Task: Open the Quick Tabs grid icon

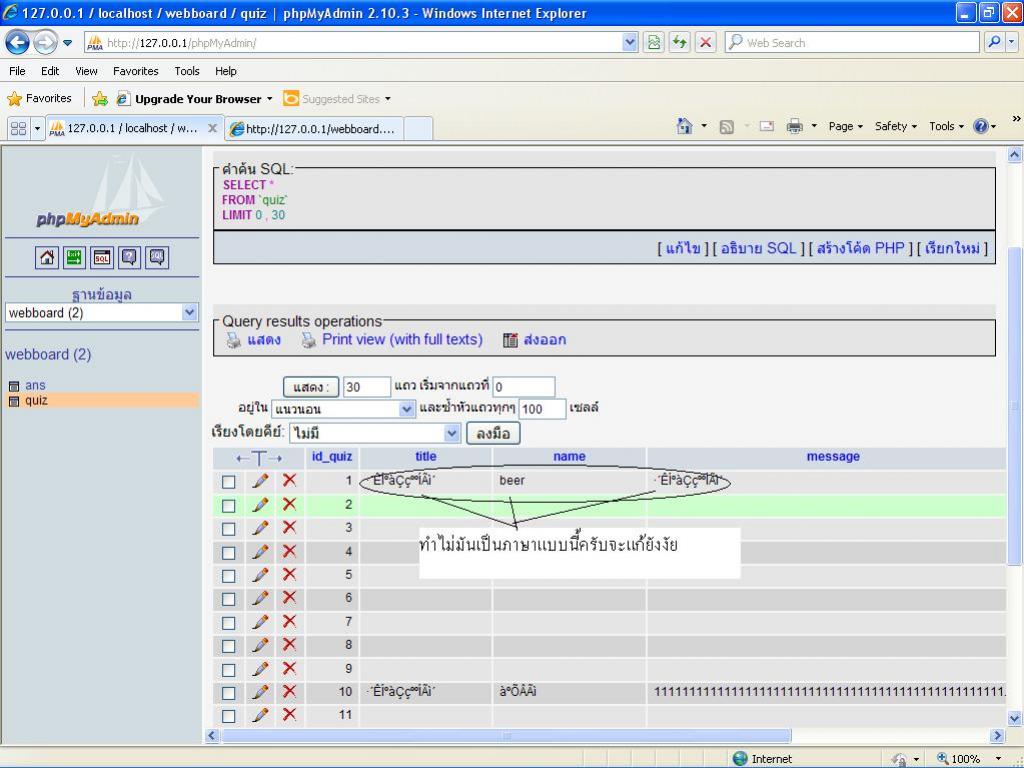Action: [18, 129]
